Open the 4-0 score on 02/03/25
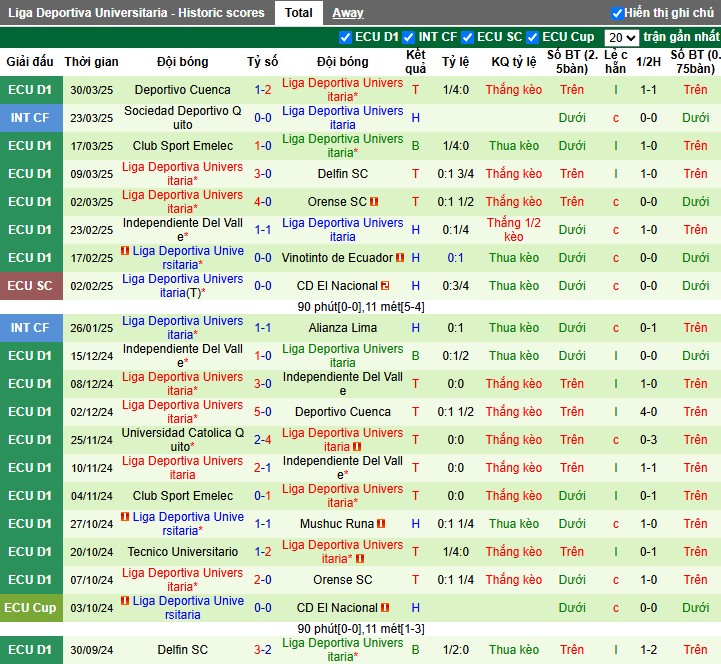Image resolution: width=721 pixels, height=664 pixels. 263,202
